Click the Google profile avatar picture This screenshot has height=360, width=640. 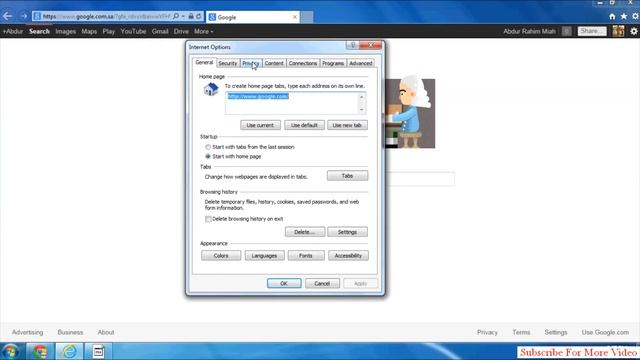point(618,31)
